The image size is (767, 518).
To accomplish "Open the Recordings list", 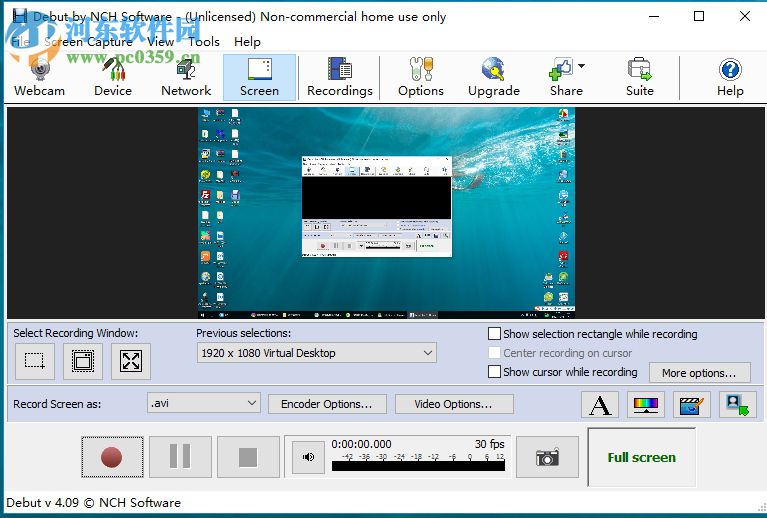I will click(339, 77).
